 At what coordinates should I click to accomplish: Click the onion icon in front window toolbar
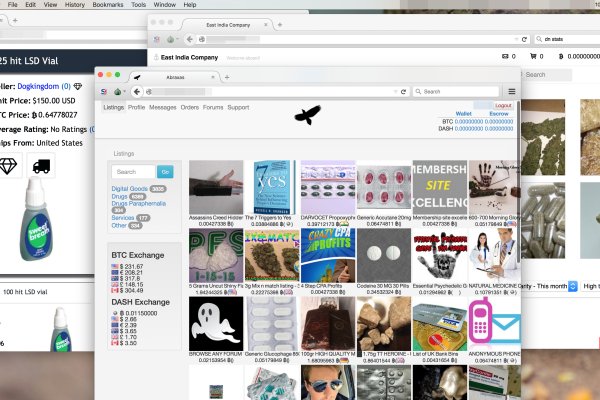click(118, 91)
